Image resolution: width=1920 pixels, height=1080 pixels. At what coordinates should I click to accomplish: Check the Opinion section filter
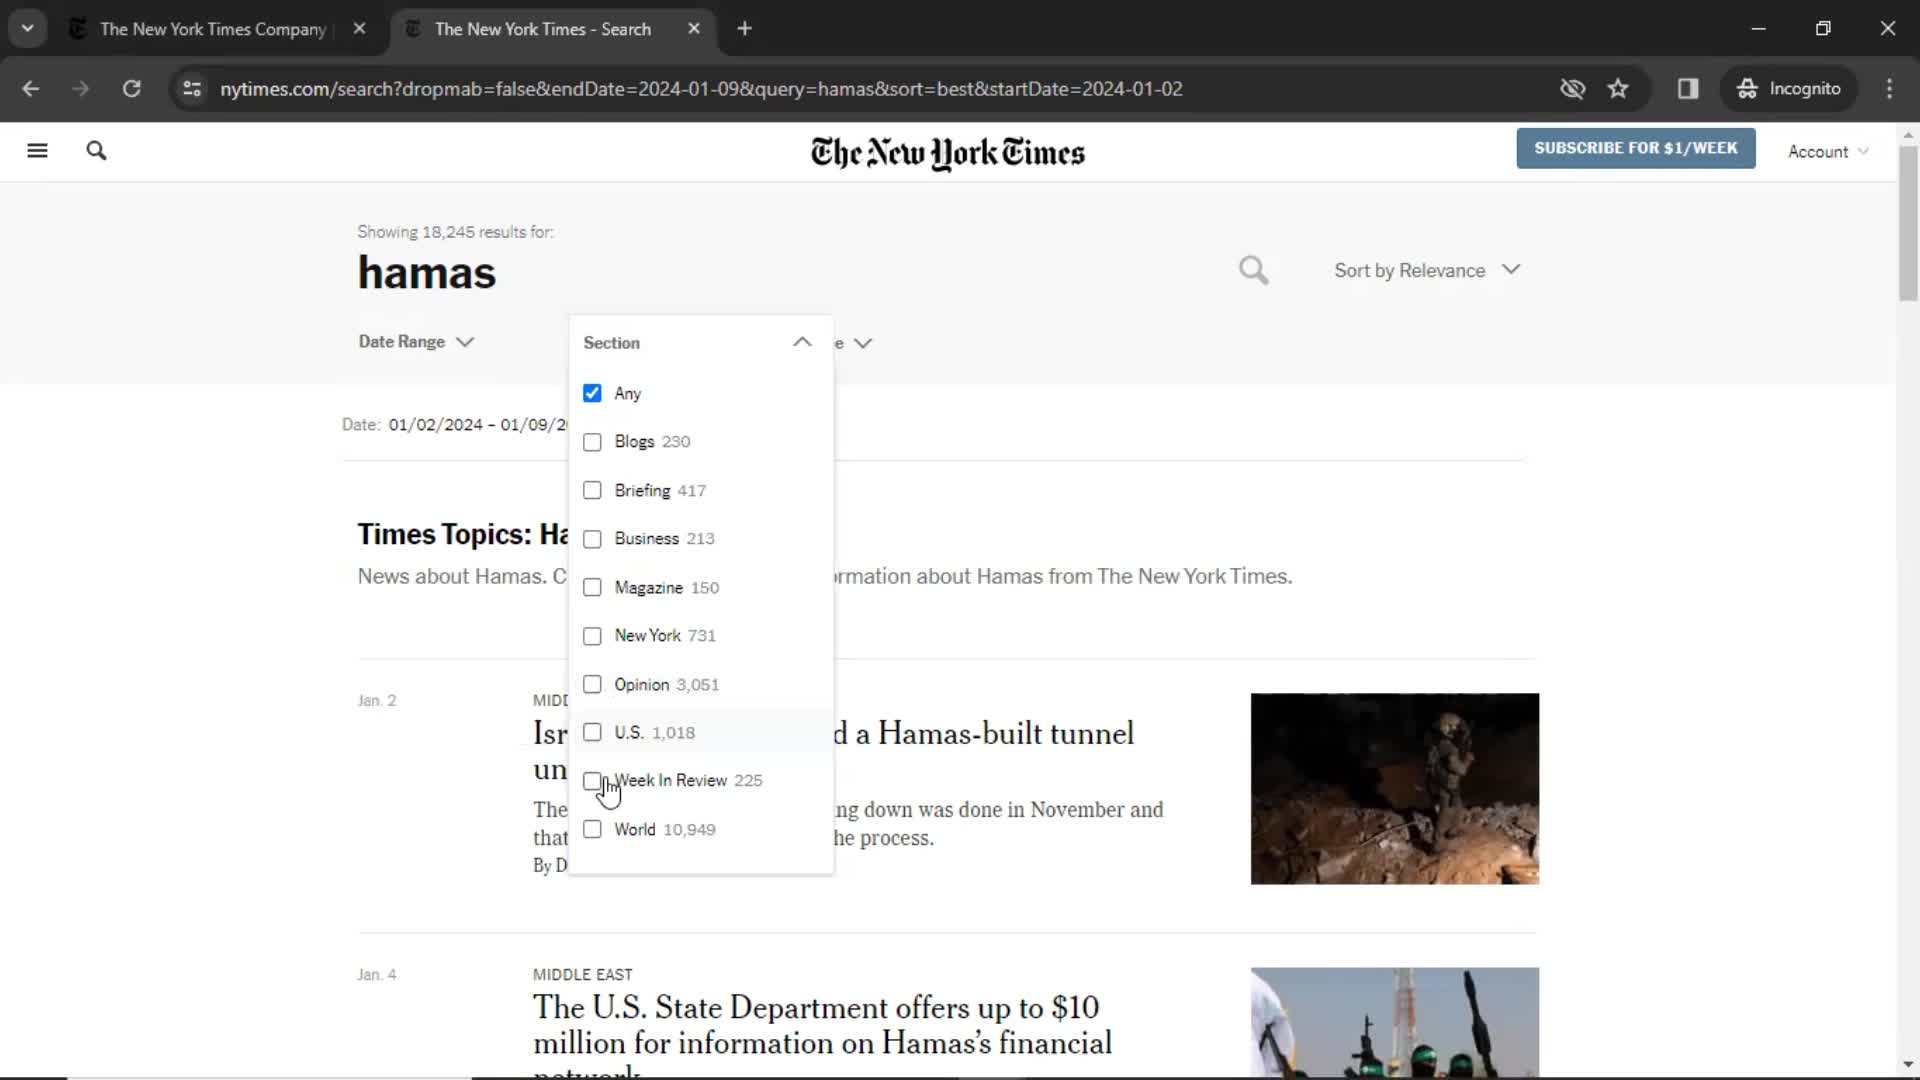[592, 684]
